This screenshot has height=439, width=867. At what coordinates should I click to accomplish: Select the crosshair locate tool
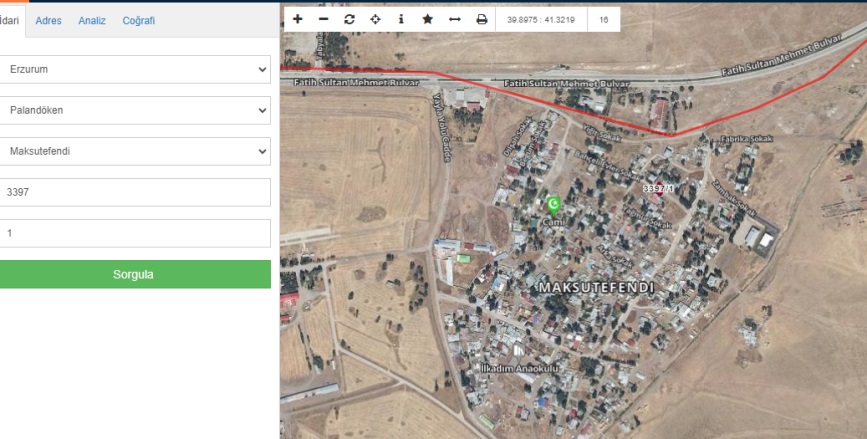[375, 19]
